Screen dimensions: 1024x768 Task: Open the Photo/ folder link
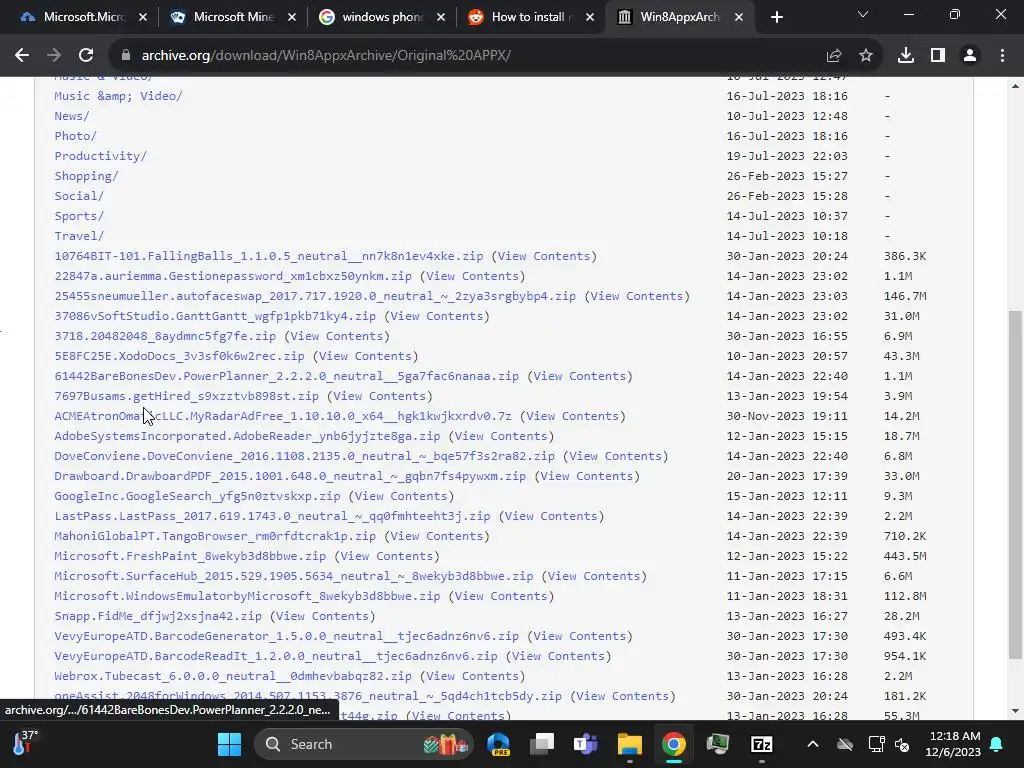click(x=75, y=136)
